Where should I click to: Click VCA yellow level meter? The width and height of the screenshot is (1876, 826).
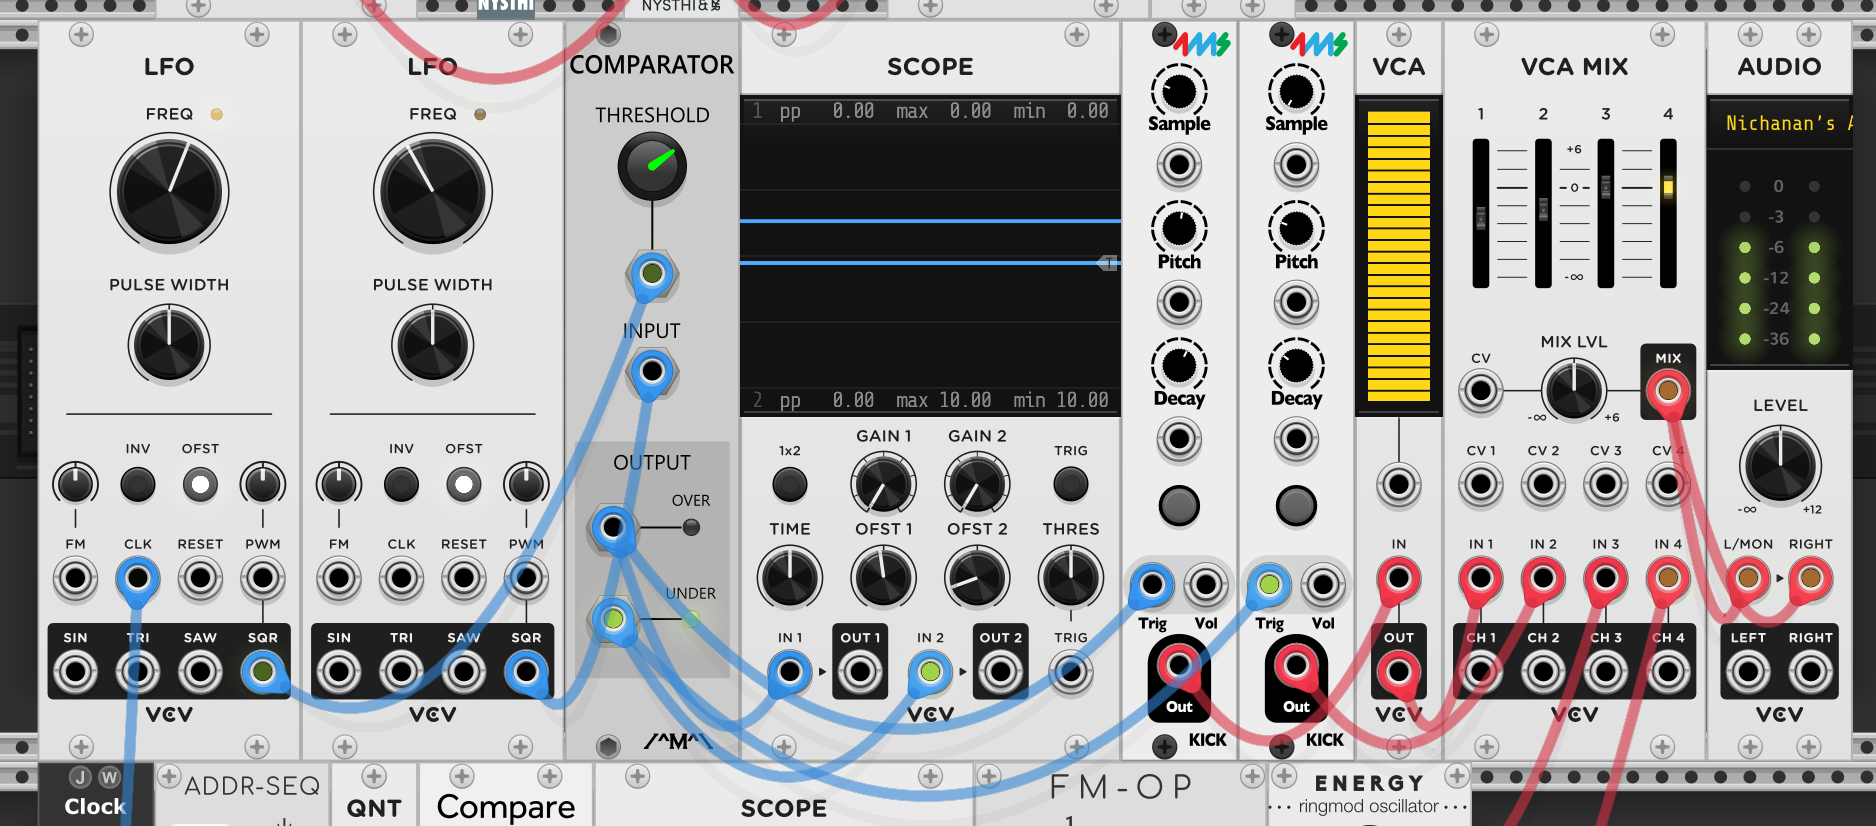(1398, 256)
